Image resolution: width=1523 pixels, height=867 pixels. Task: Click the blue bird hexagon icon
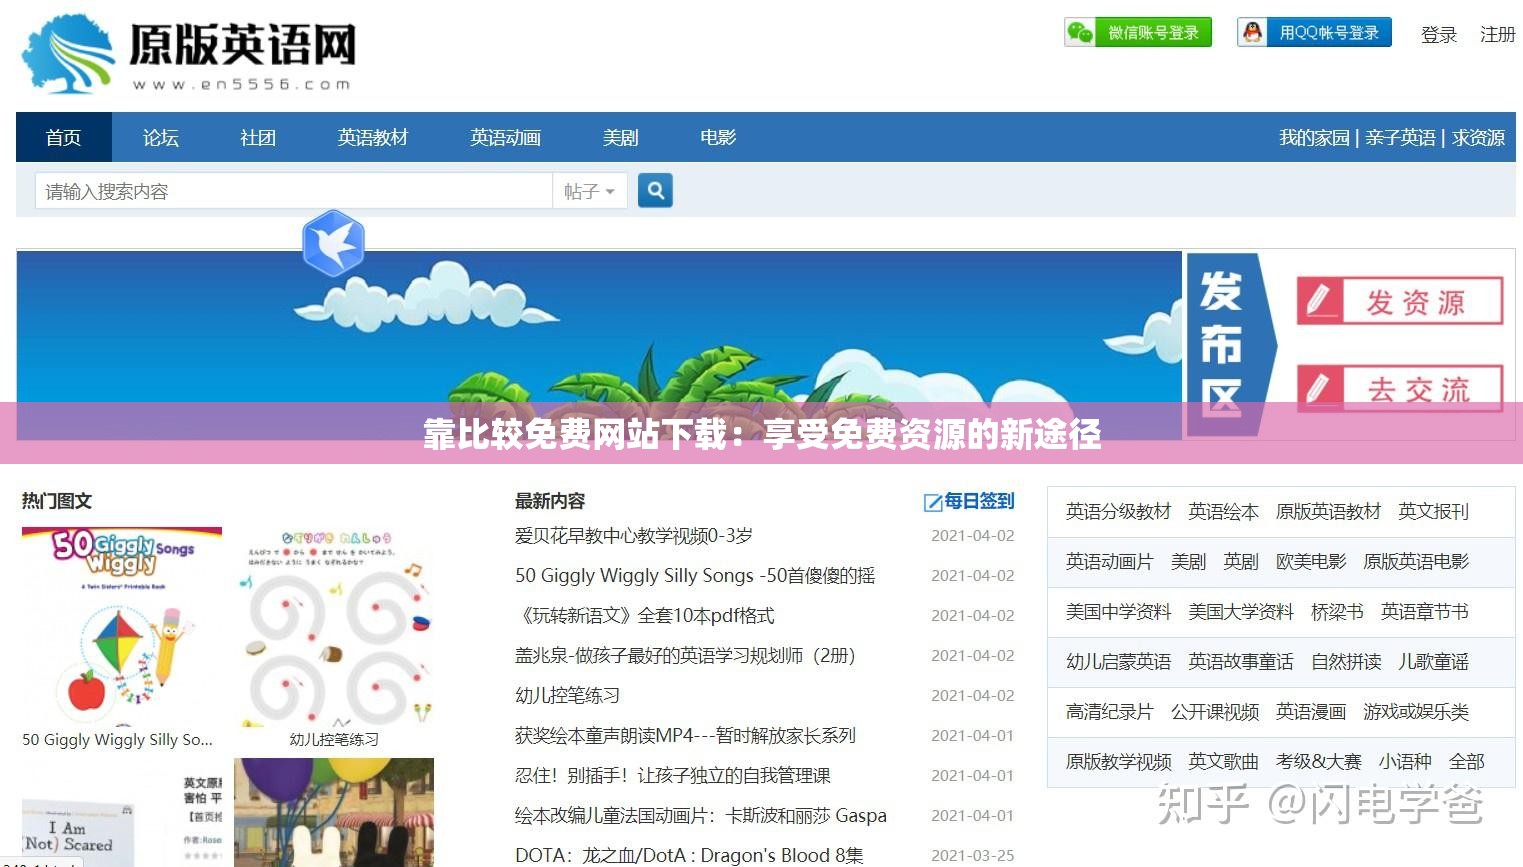(333, 243)
